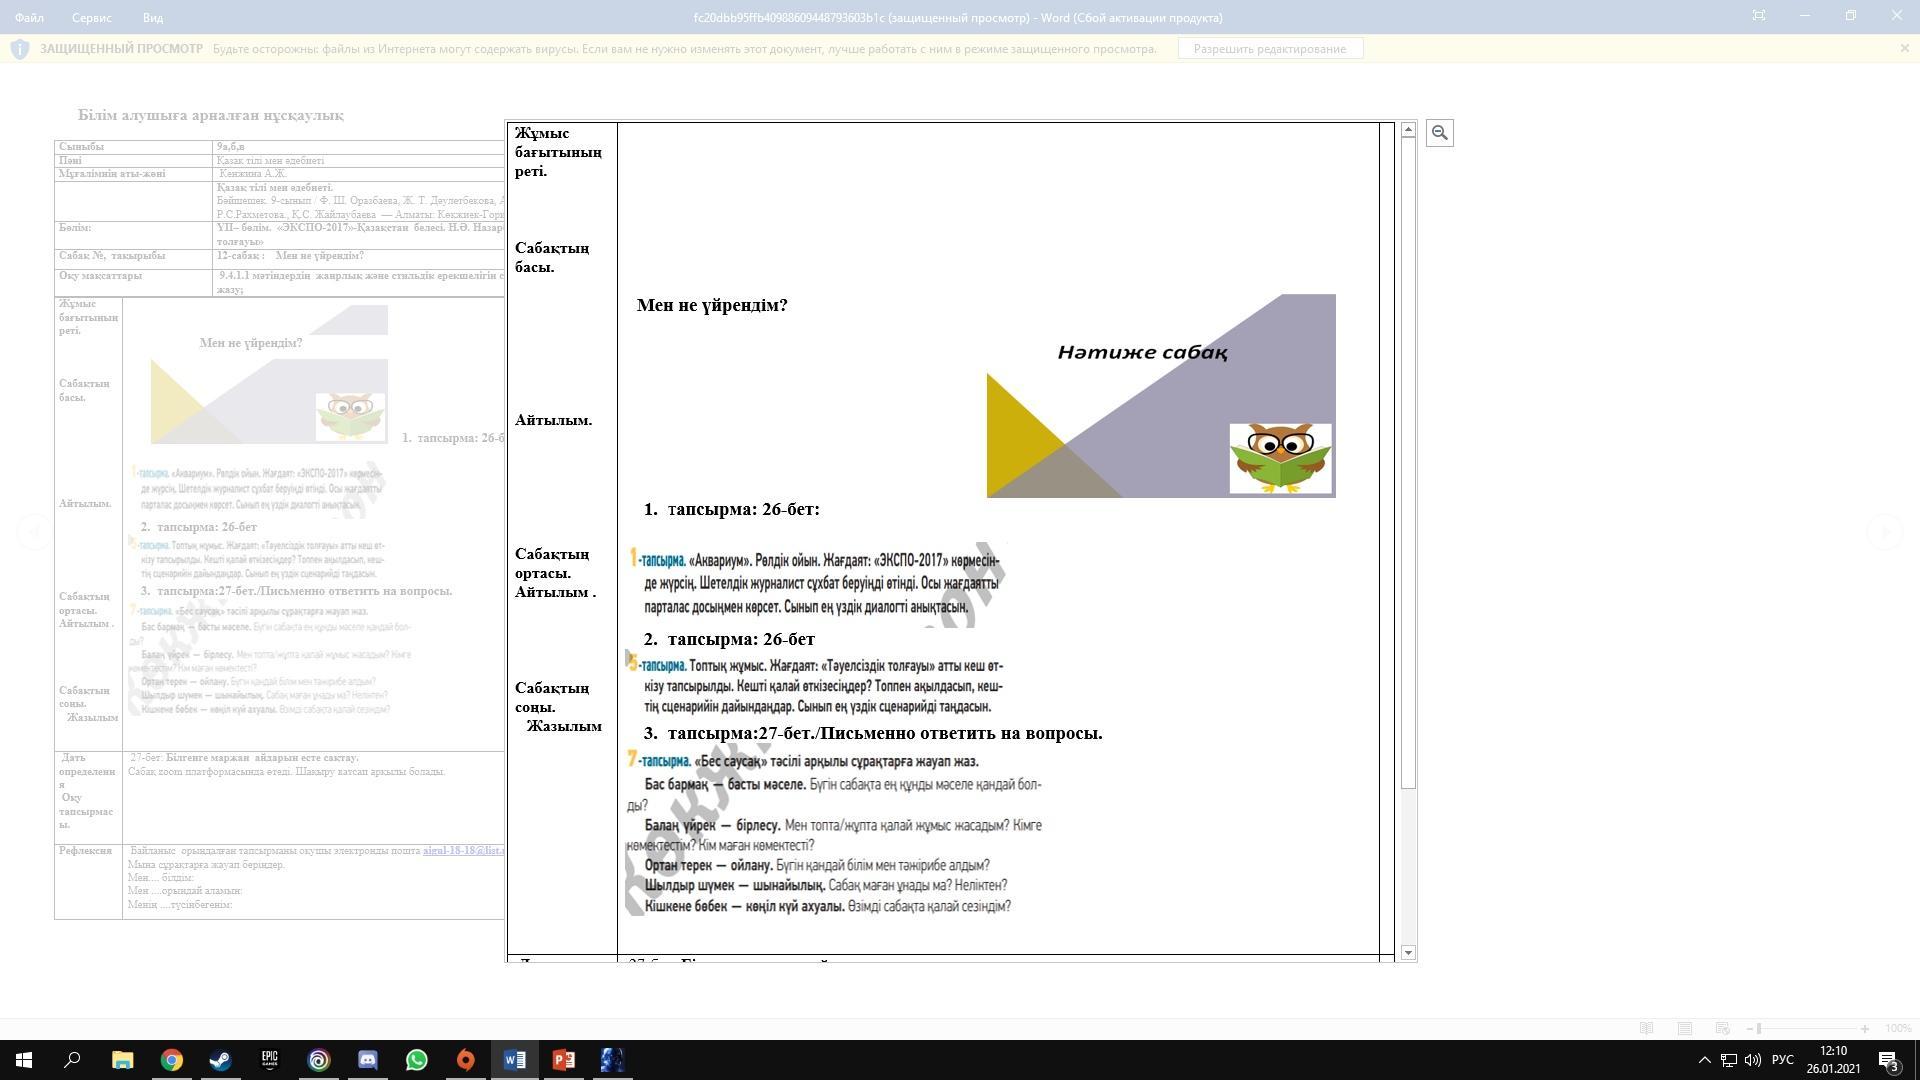Open Epic Games launcher from taskbar
The image size is (1920, 1080).
click(270, 1060)
